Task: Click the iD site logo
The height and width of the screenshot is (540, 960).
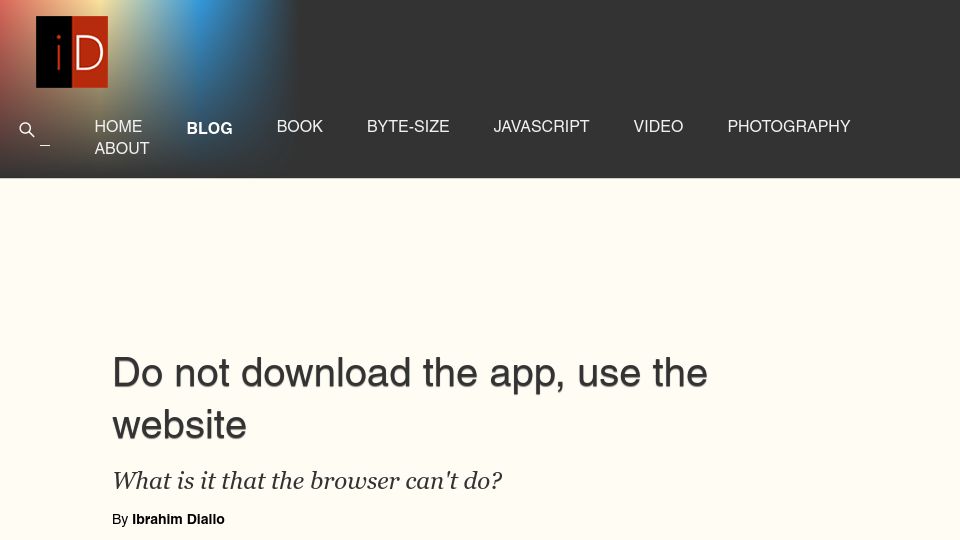Action: point(72,52)
